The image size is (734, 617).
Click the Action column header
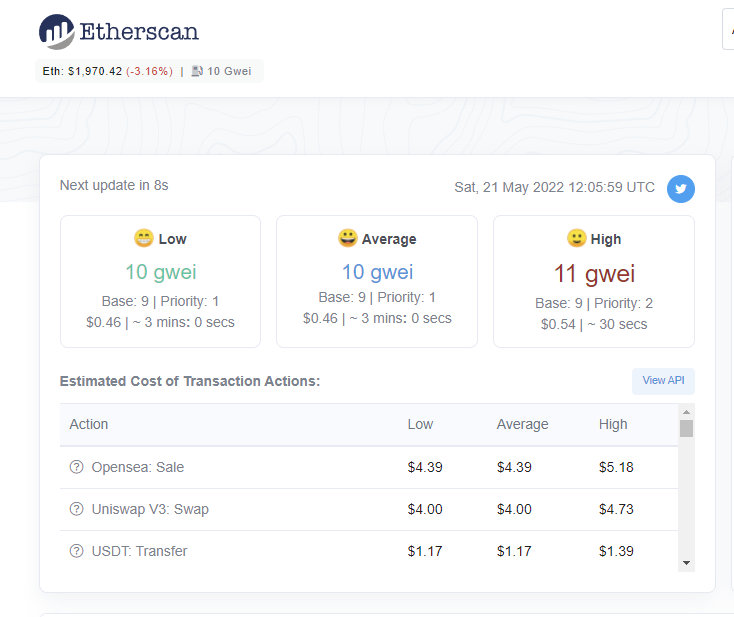(89, 424)
